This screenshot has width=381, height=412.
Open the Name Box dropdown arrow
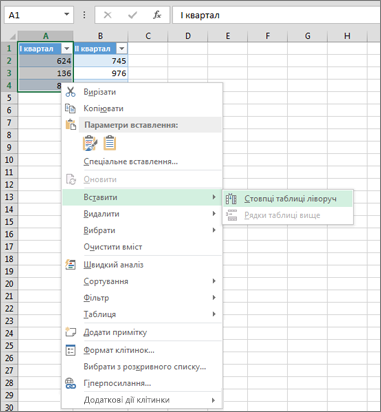[67, 15]
